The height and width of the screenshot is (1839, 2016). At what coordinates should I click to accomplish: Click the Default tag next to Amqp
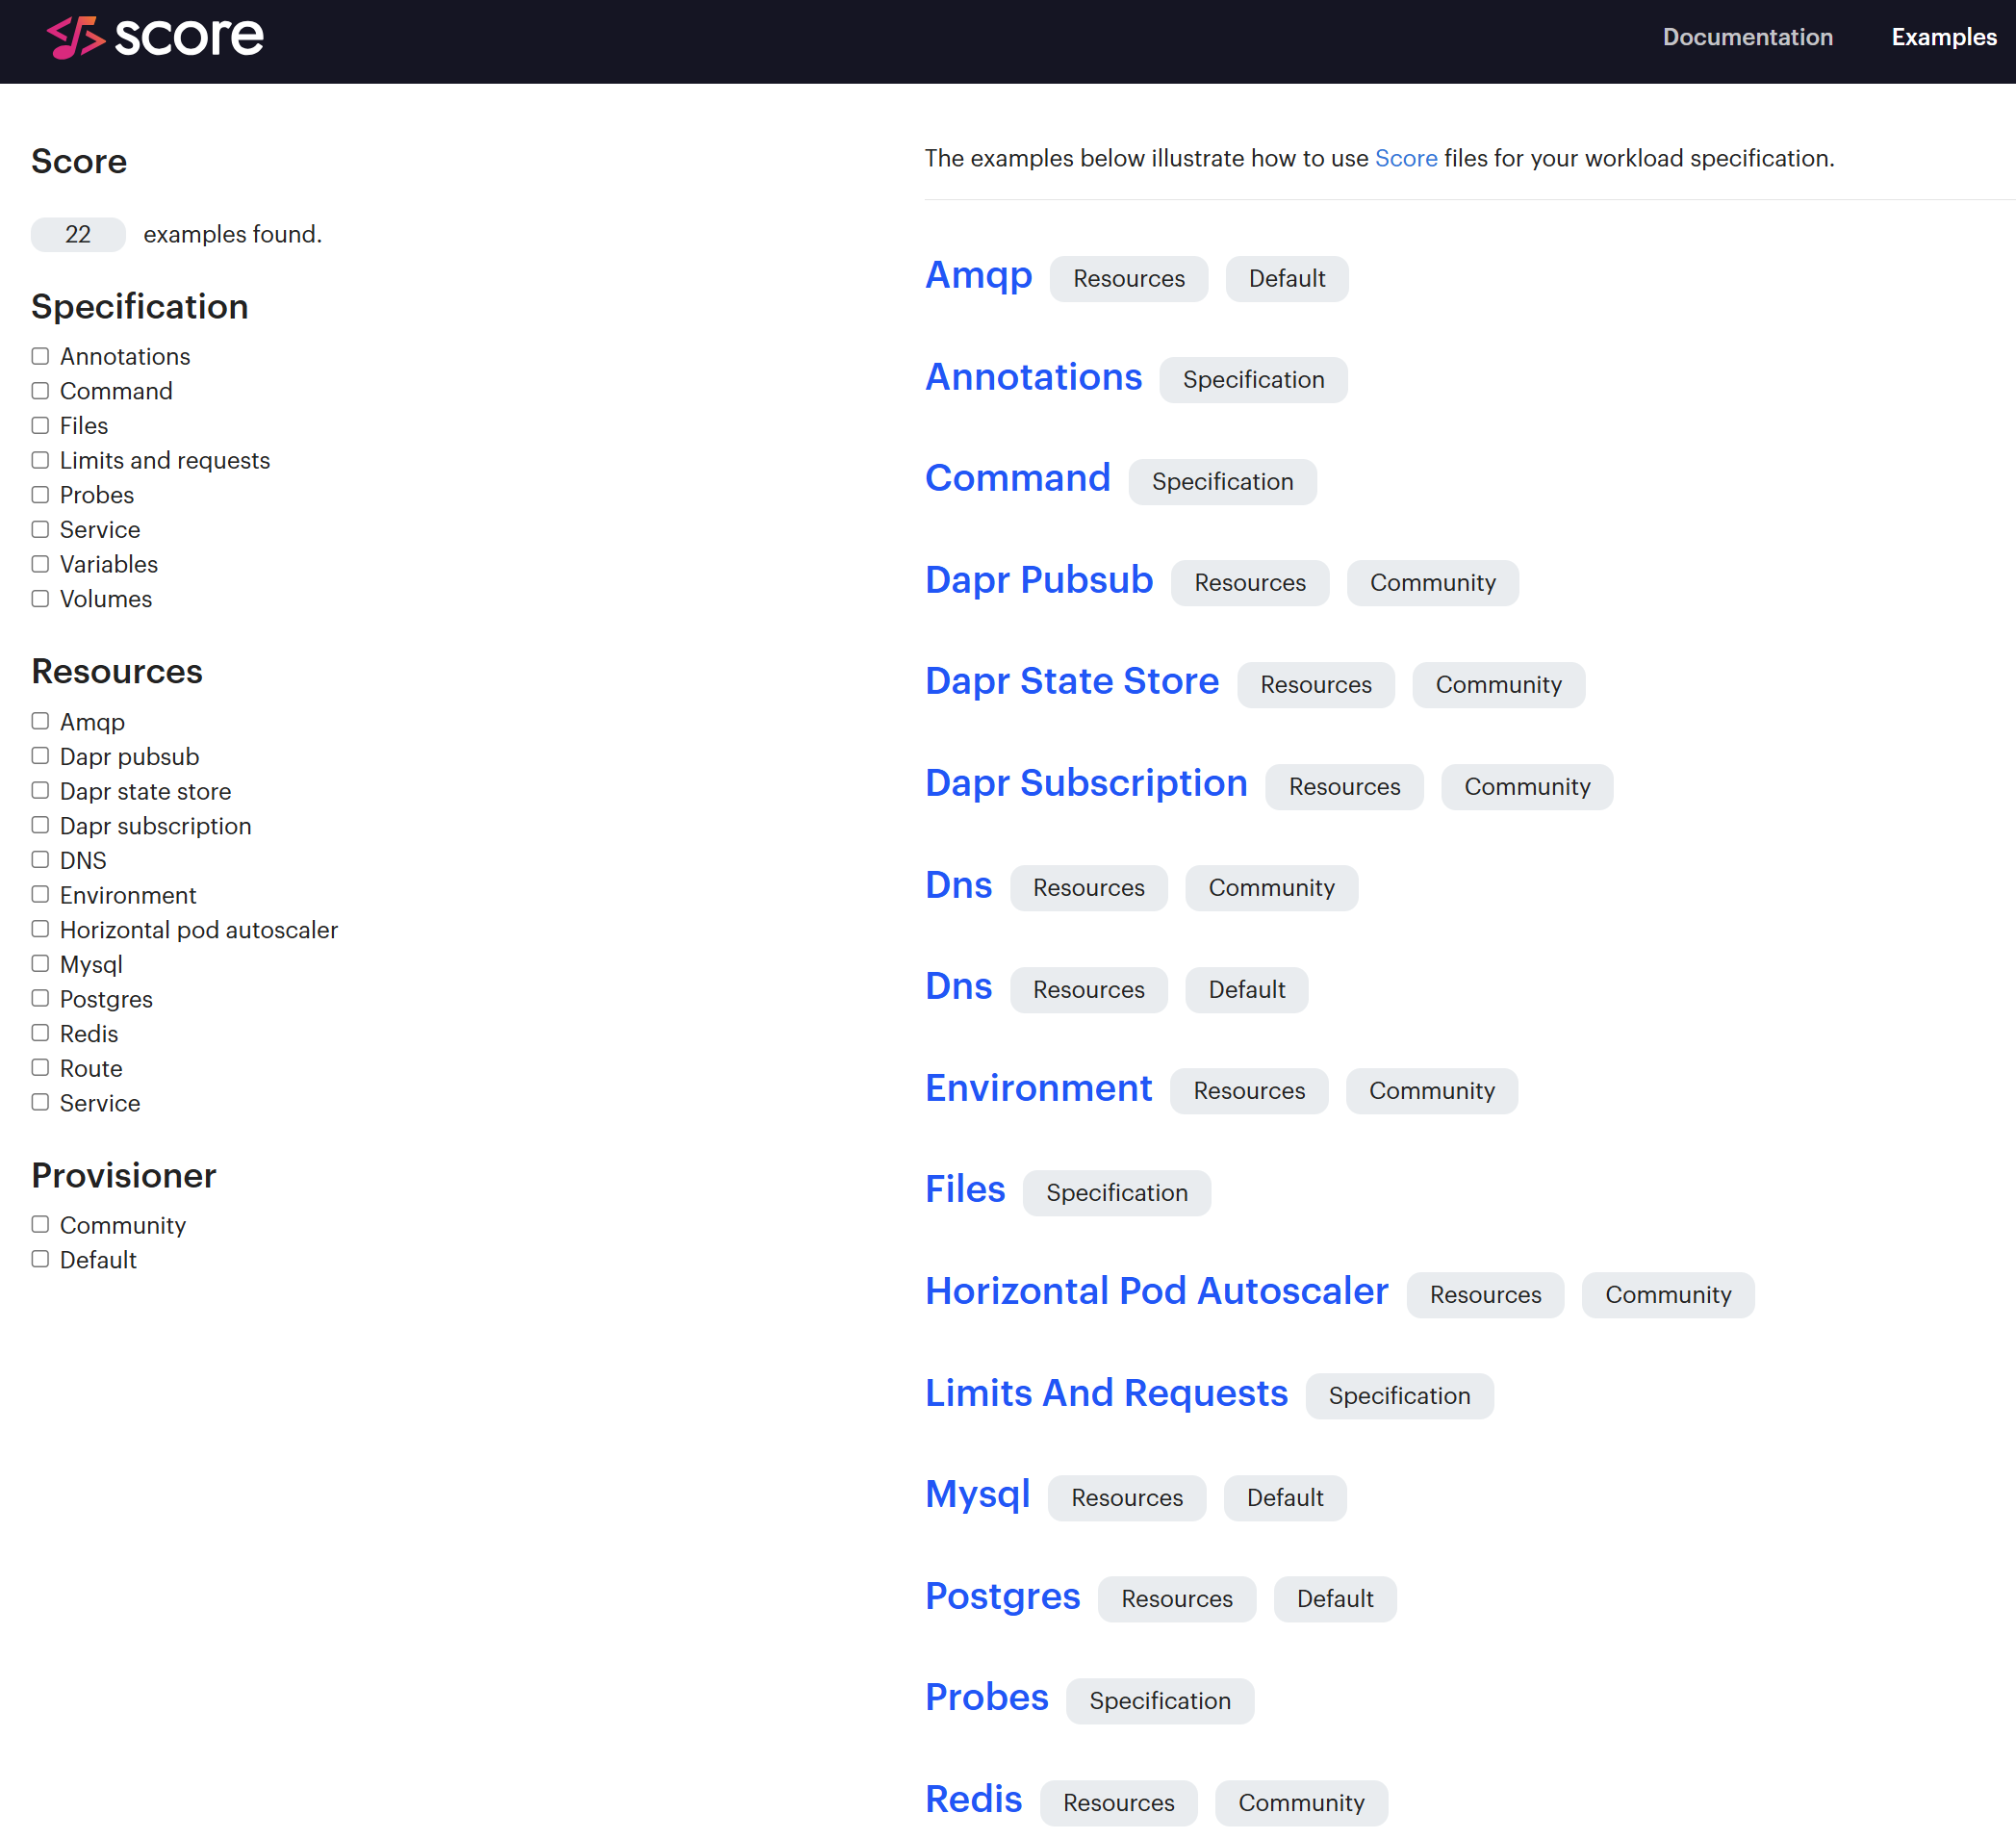(x=1286, y=279)
